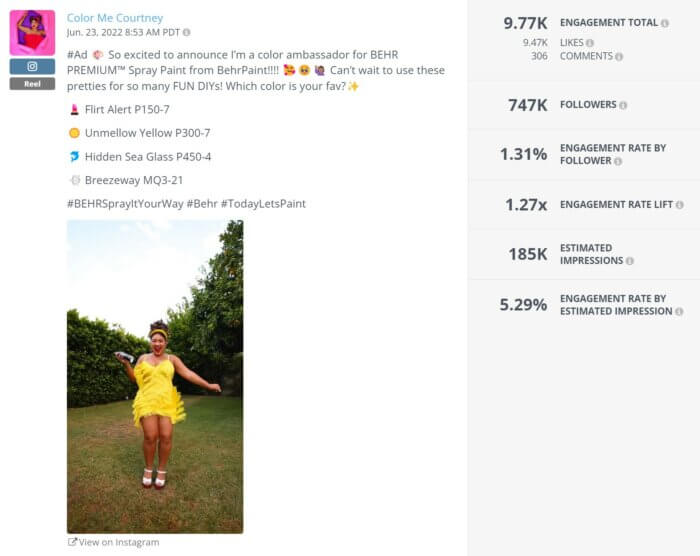700x556 pixels.
Task: Click the Engagement Rate by Estimated Impression info icon
Action: 679,311
